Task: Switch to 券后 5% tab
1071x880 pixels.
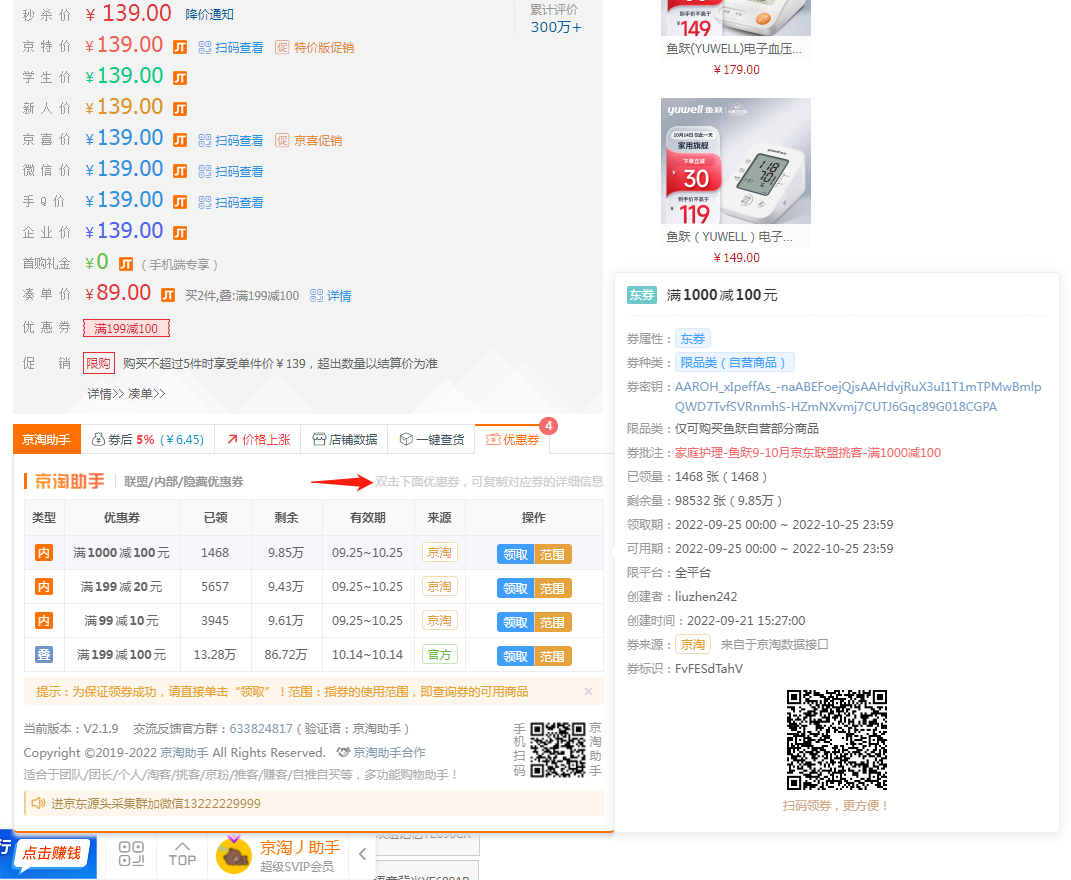Action: (148, 439)
